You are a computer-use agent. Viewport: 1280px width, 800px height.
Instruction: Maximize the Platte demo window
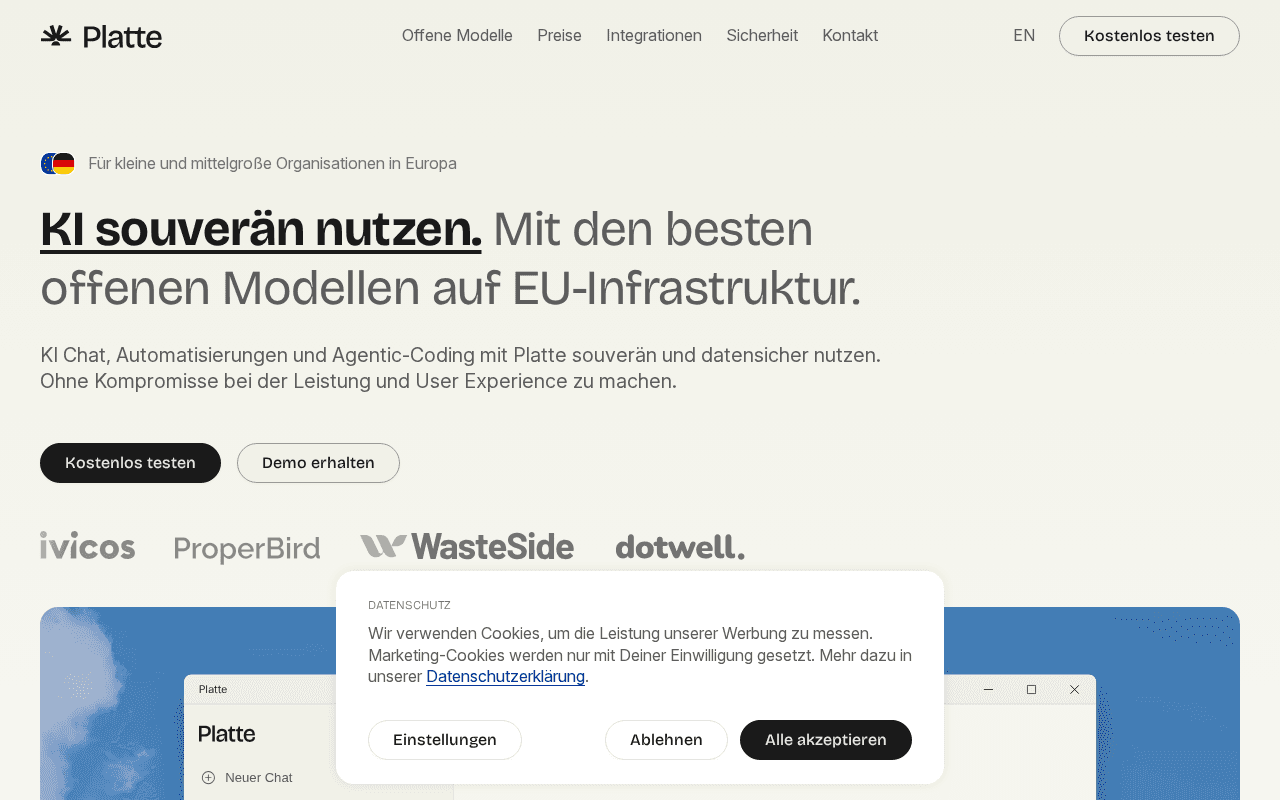tap(1031, 689)
